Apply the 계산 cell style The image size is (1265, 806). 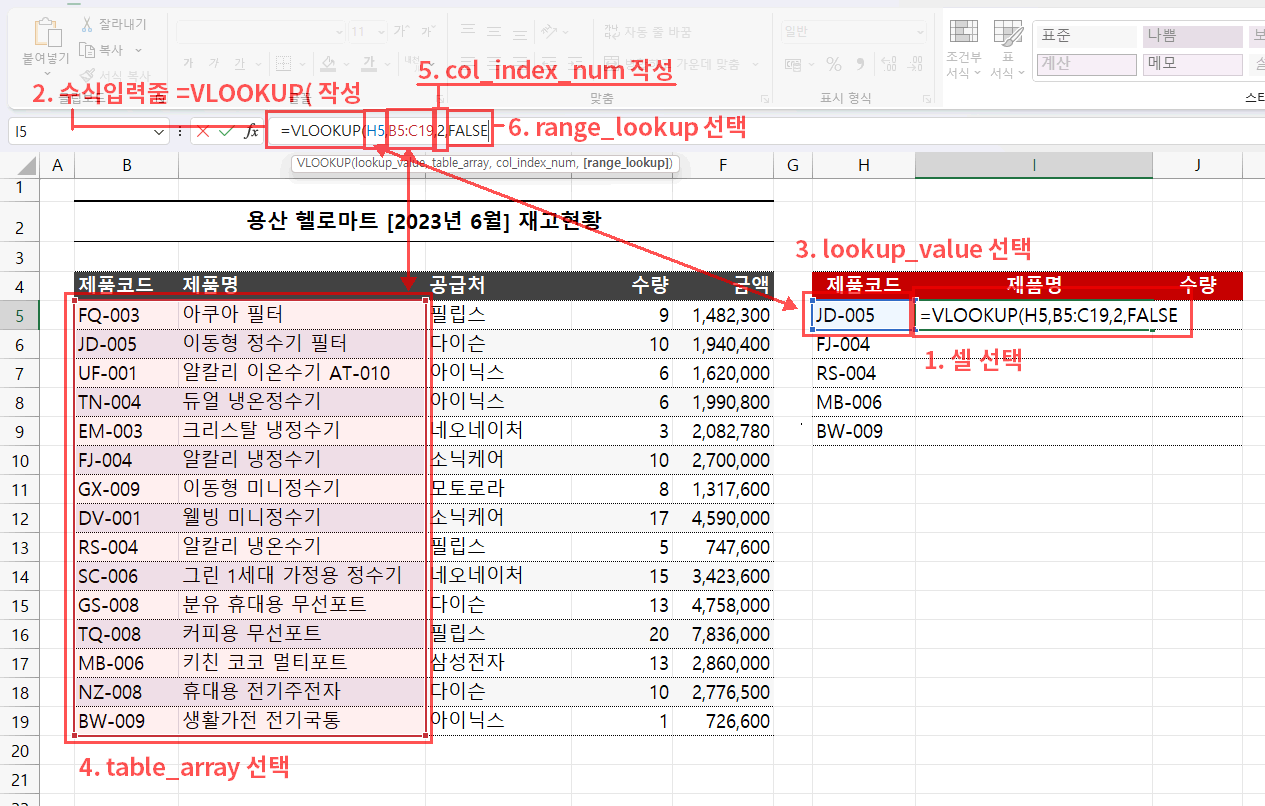pos(1085,64)
